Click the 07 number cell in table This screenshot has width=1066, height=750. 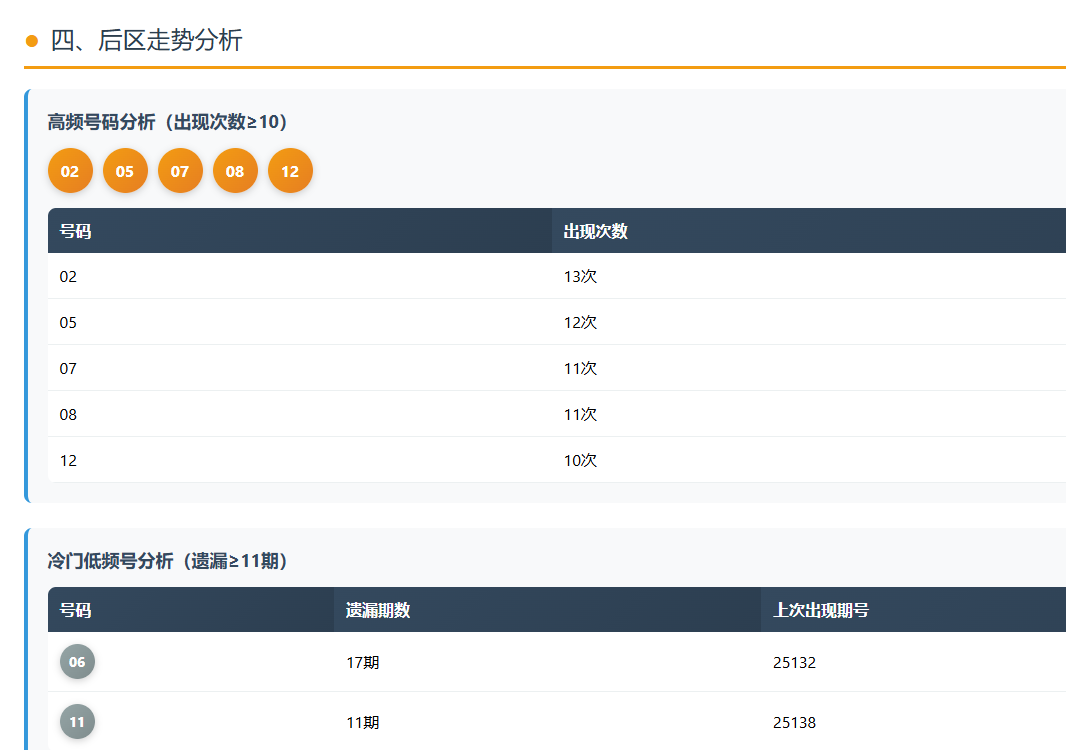pyautogui.click(x=68, y=369)
